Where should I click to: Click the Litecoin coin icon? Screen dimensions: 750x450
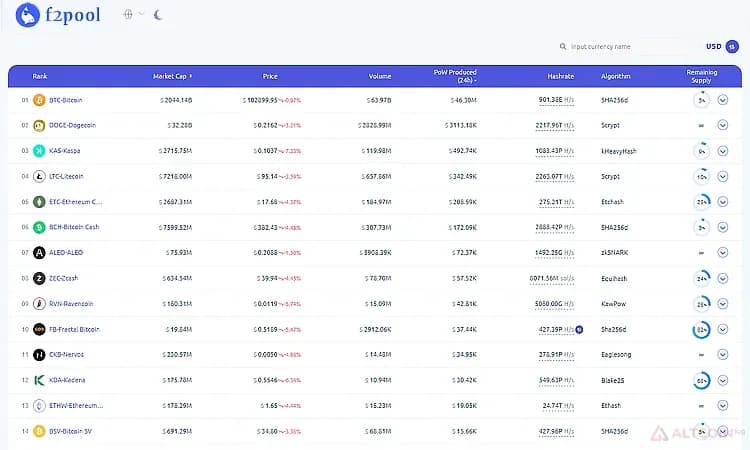pos(39,176)
